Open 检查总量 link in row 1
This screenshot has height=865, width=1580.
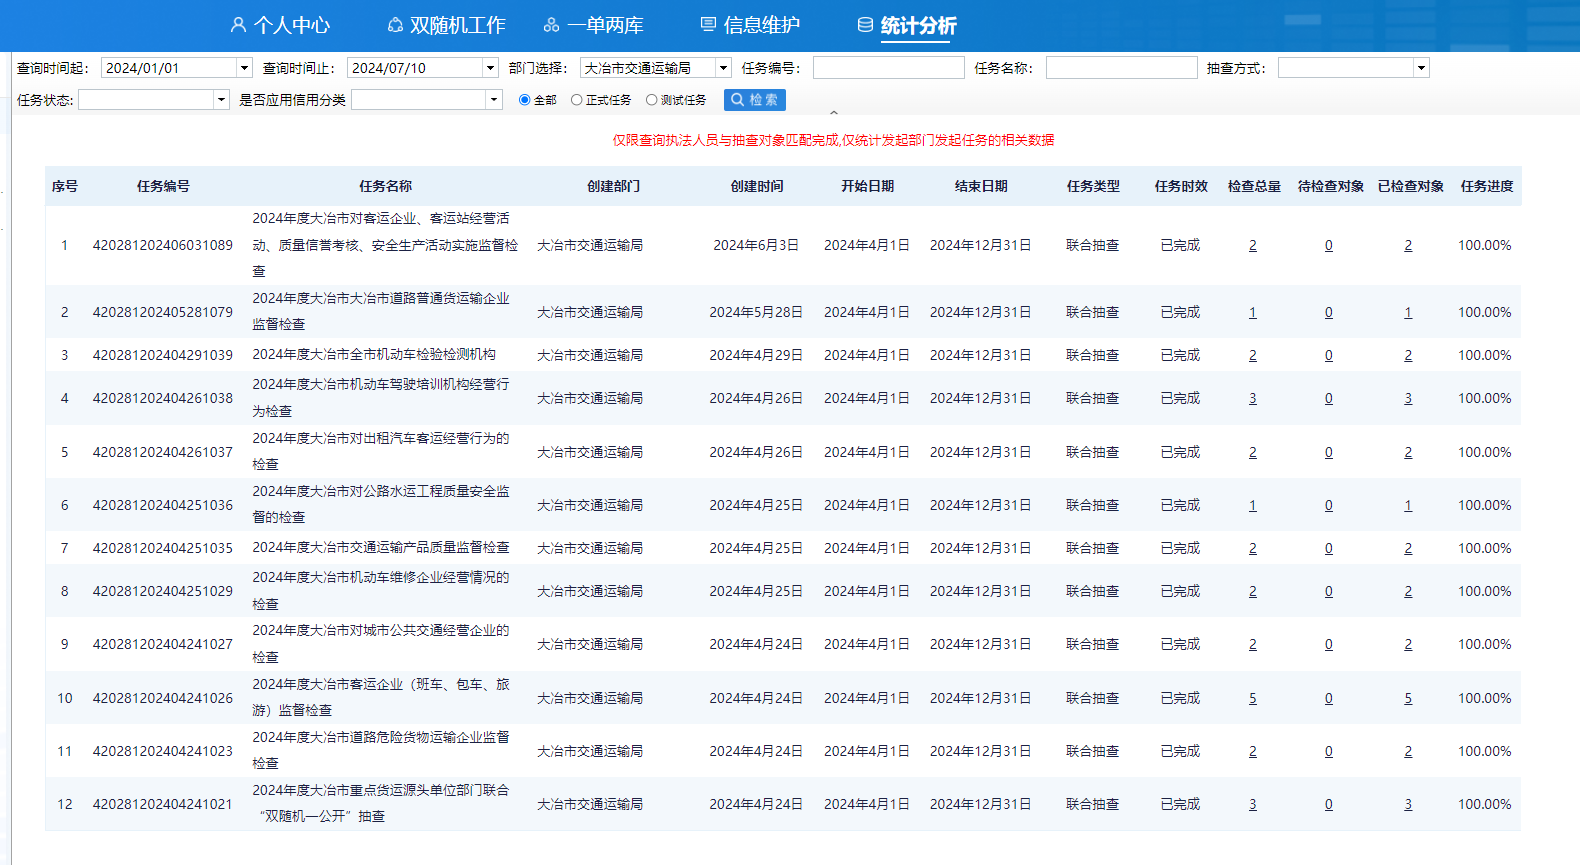click(x=1253, y=246)
